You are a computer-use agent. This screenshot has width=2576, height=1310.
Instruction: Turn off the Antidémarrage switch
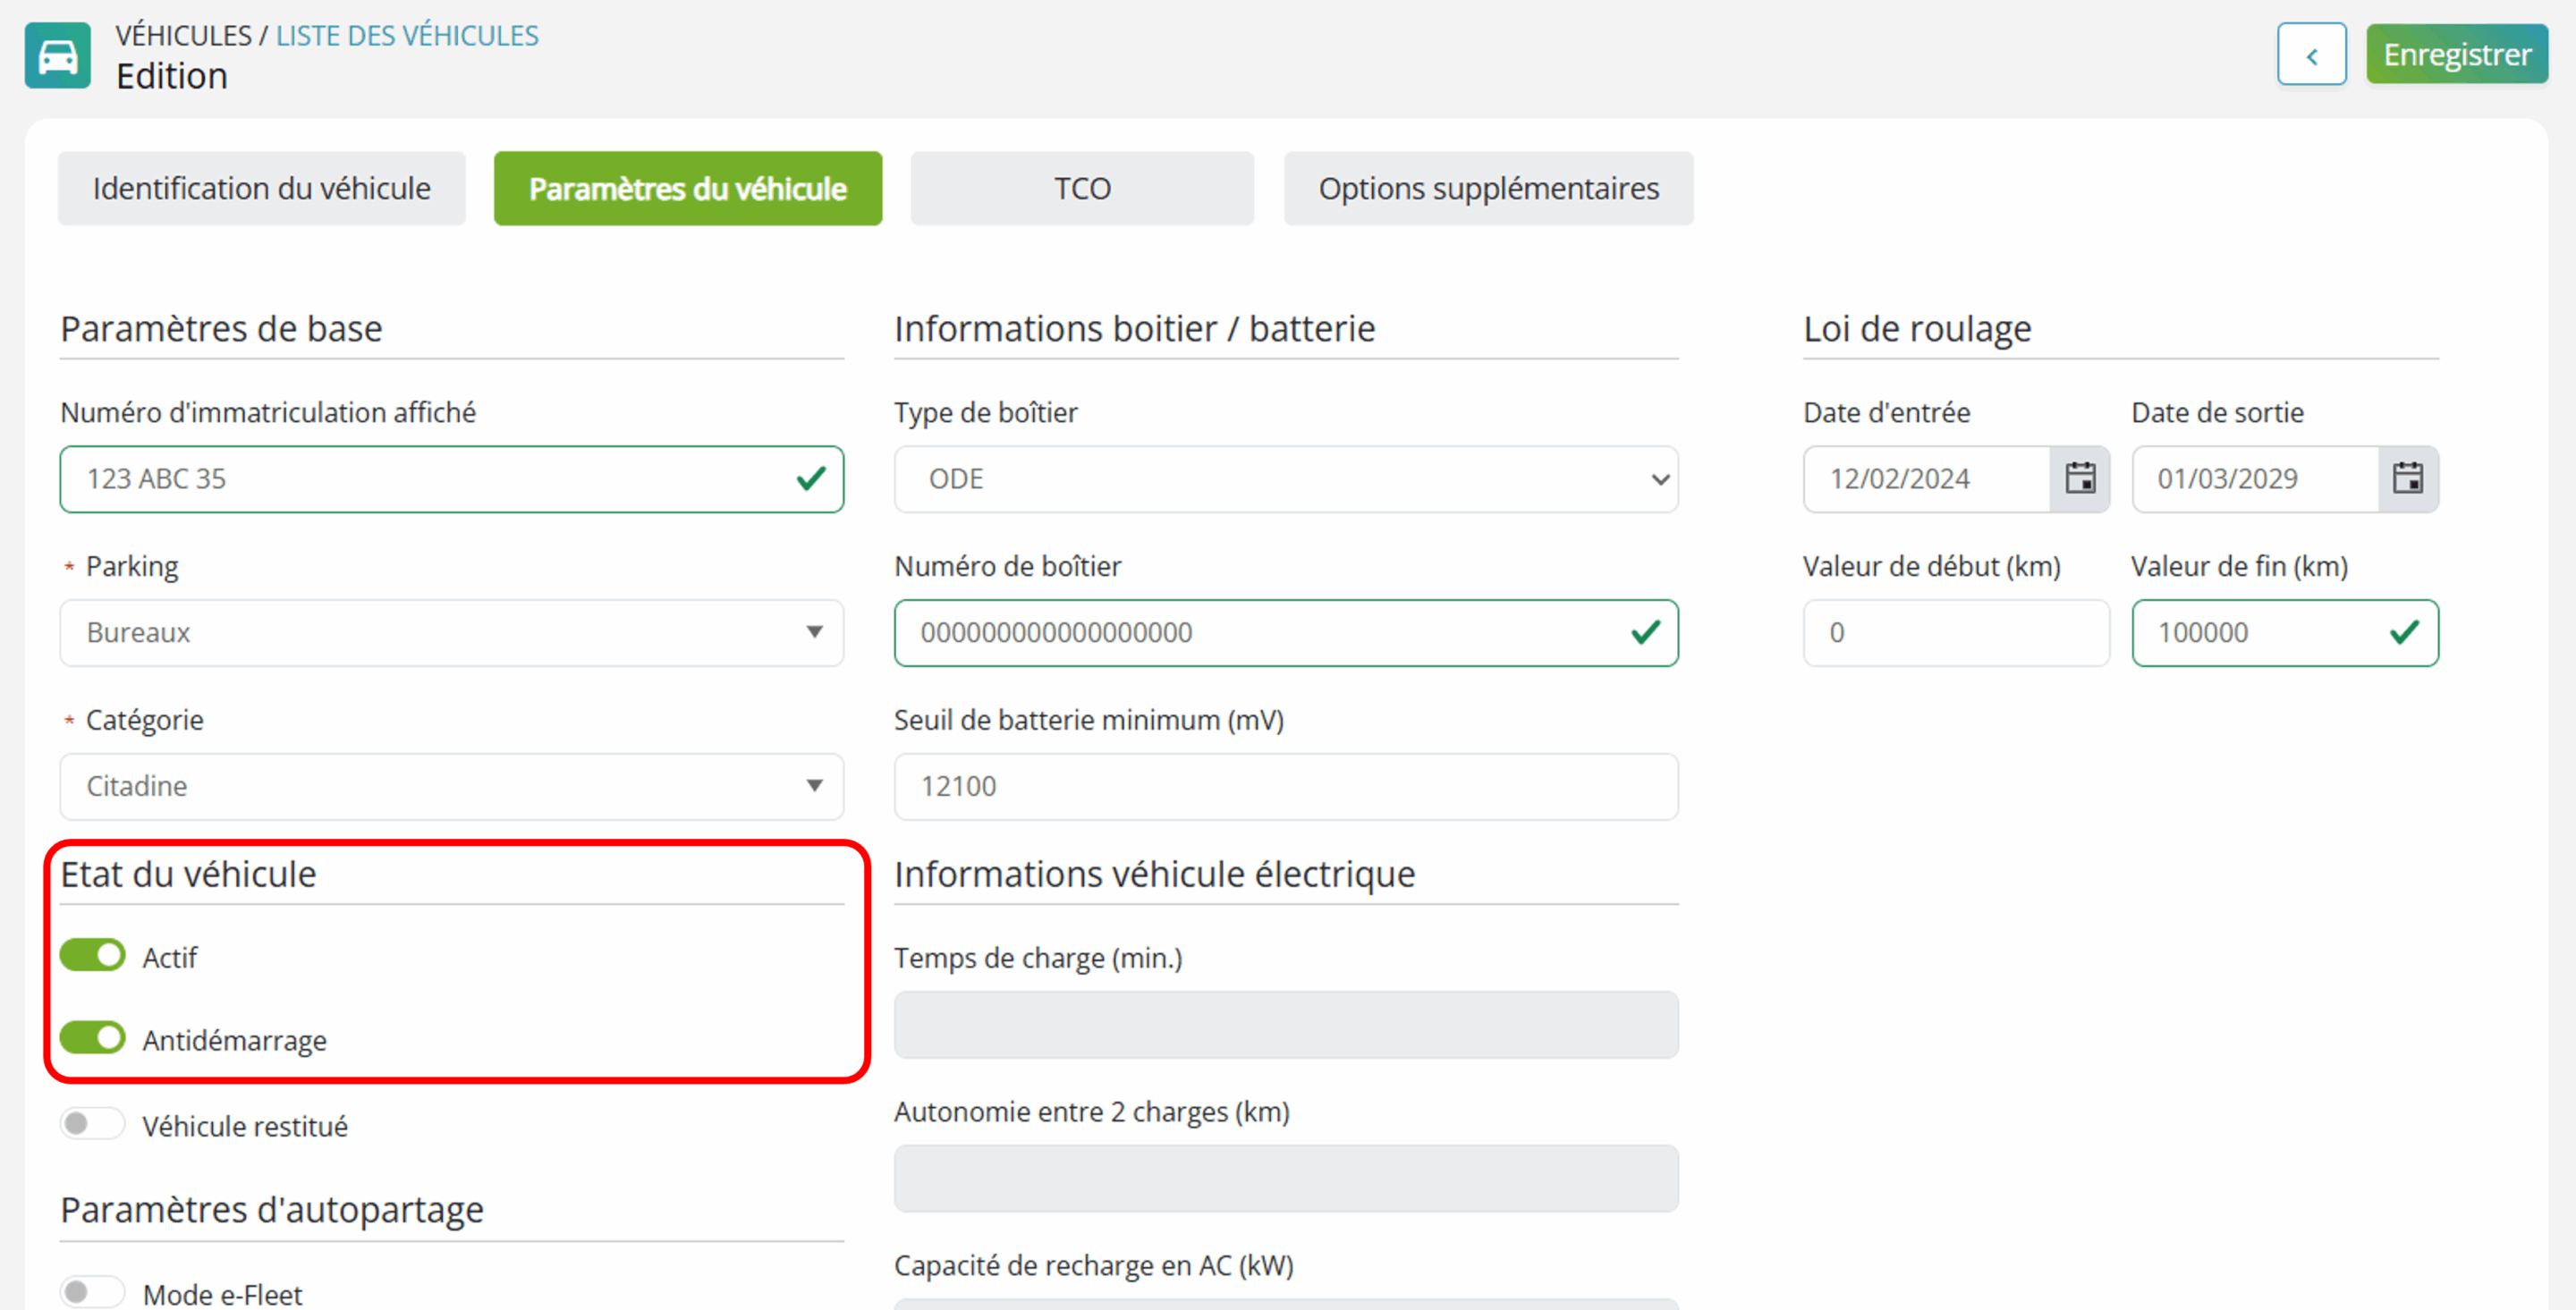(x=92, y=1038)
